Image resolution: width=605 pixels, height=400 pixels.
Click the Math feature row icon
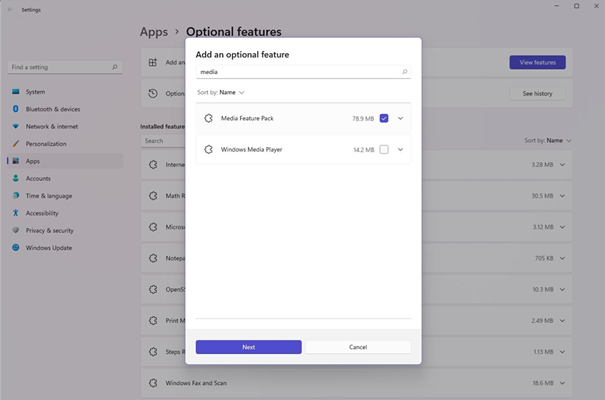click(153, 196)
